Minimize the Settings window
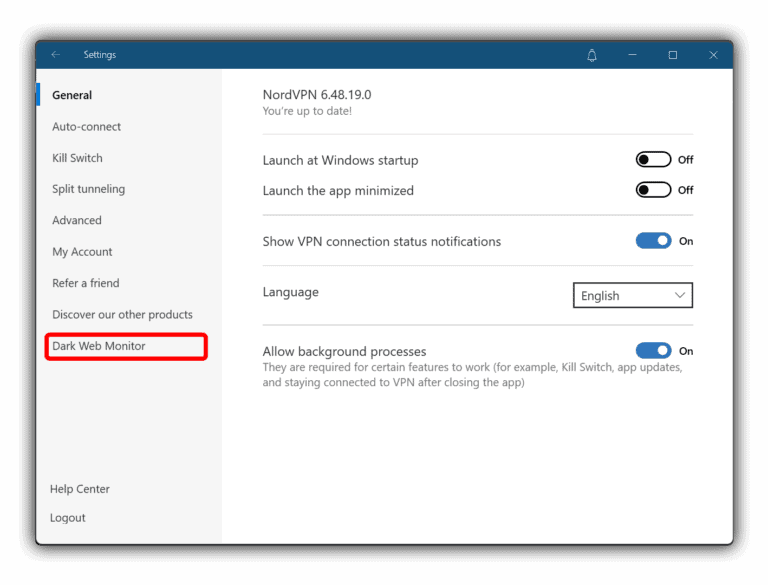The height and width of the screenshot is (585, 768). pos(633,55)
